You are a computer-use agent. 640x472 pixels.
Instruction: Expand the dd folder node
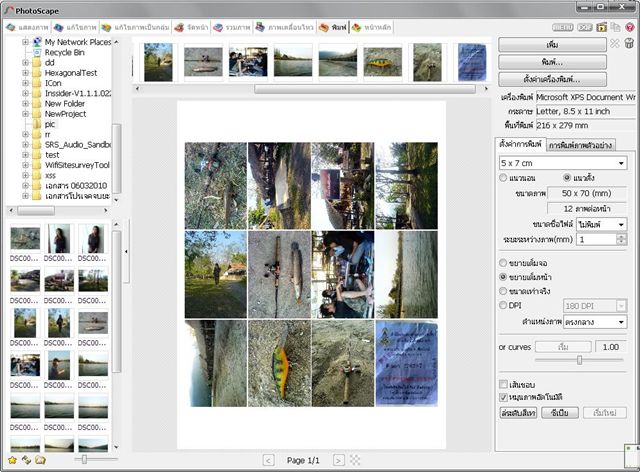(x=25, y=62)
